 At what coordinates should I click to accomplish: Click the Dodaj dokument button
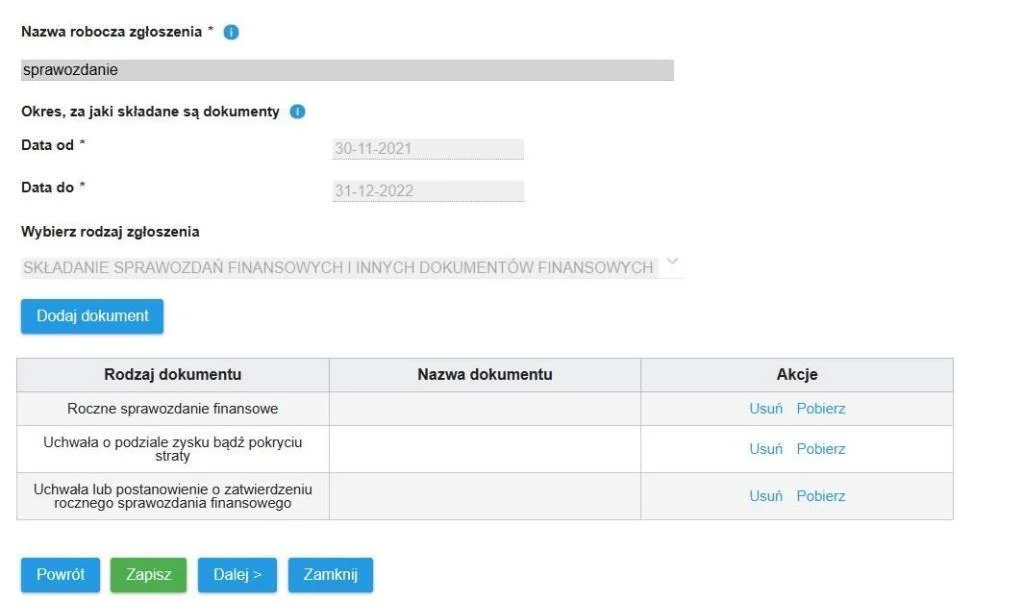92,316
